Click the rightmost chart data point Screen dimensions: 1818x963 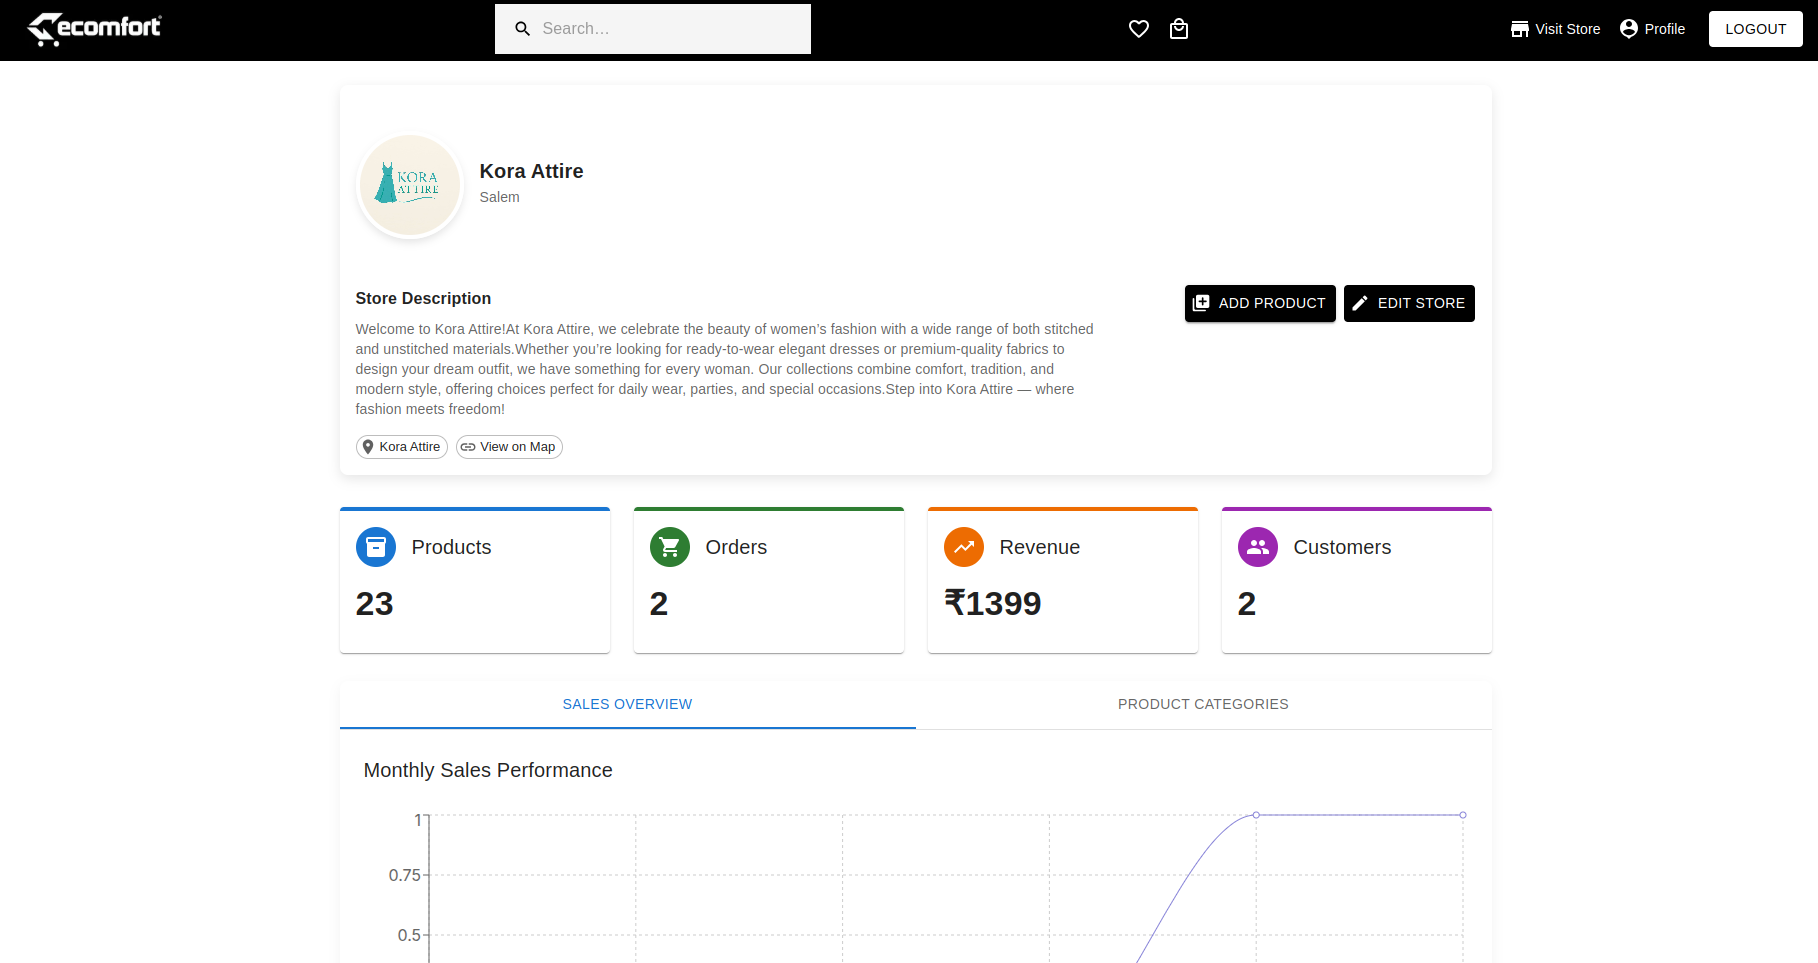pyautogui.click(x=1463, y=815)
